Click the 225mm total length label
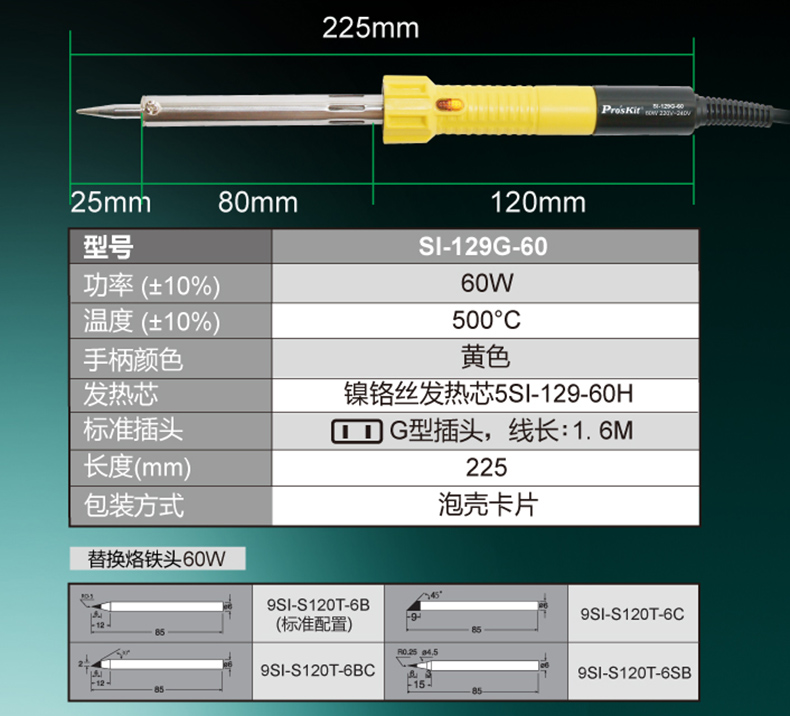790x716 pixels. (x=370, y=26)
